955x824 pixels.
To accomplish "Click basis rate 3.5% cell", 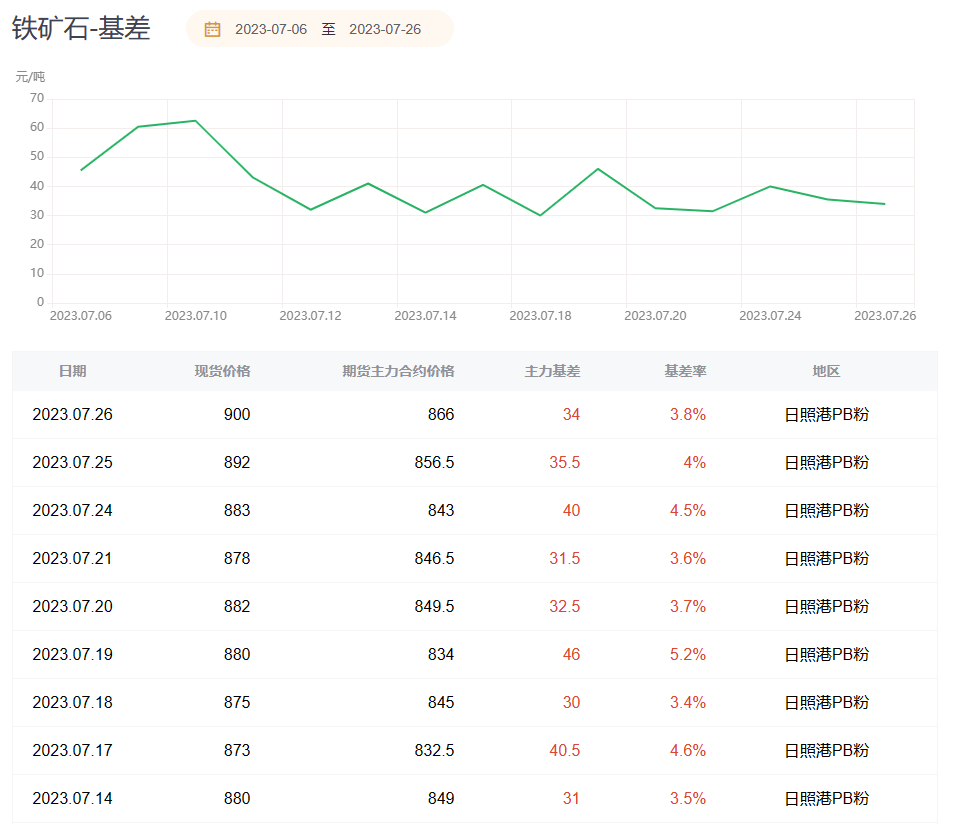I will tap(688, 798).
